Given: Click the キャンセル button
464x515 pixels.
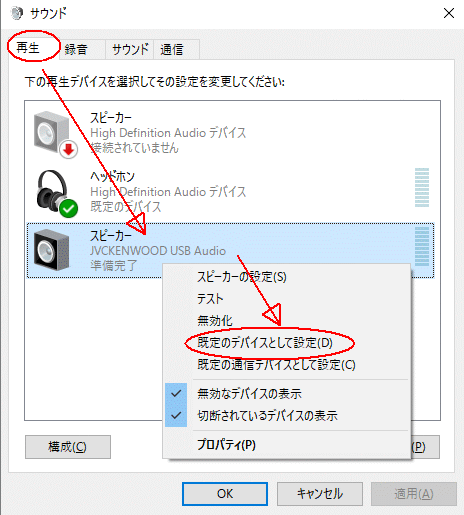Looking at the screenshot, I should pyautogui.click(x=320, y=494).
